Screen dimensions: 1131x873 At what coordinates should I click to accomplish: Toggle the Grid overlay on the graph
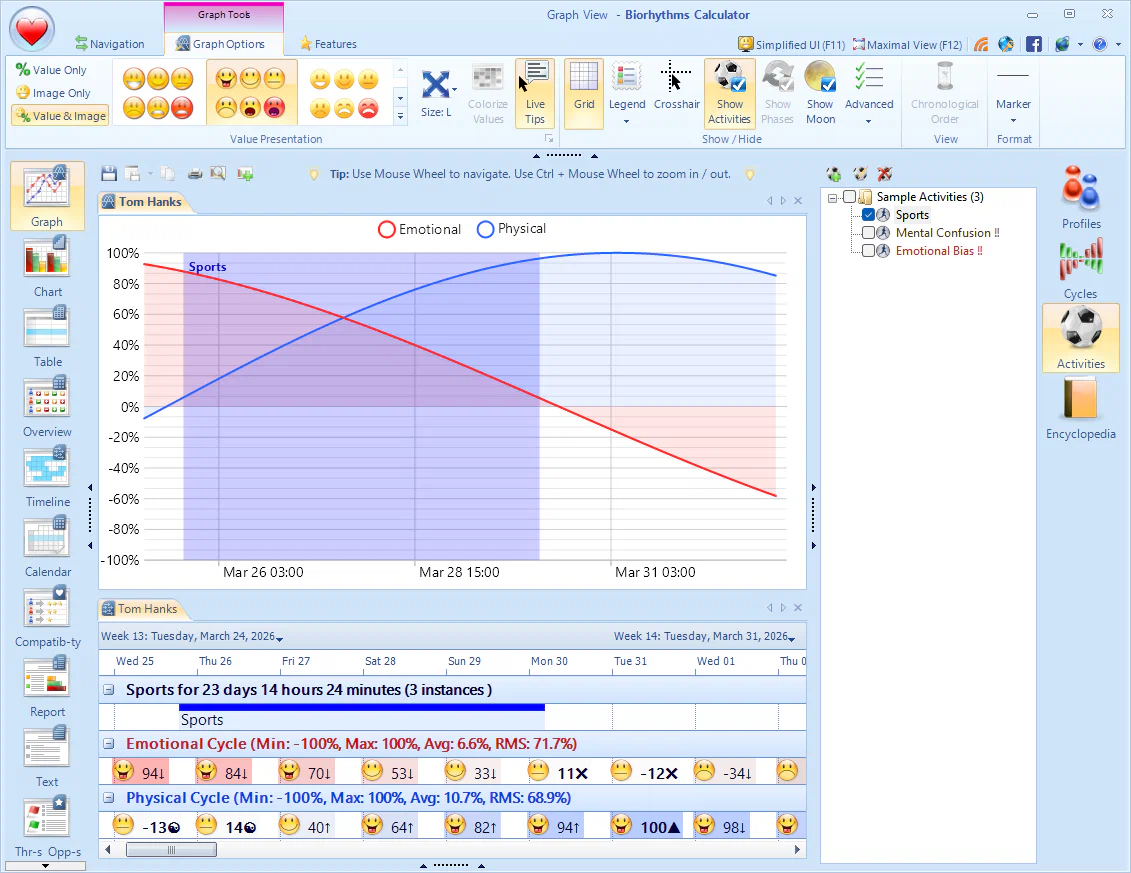pyautogui.click(x=583, y=91)
